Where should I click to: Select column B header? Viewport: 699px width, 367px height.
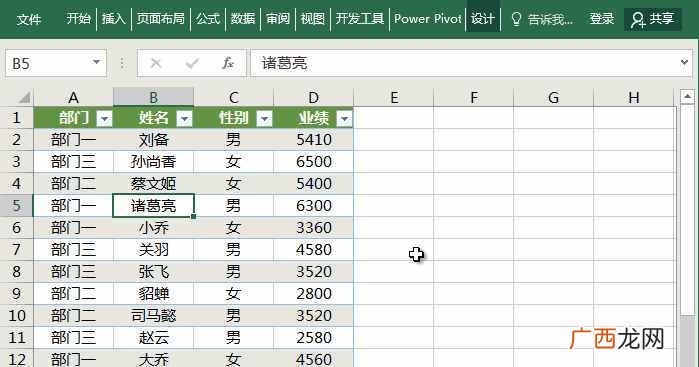pyautogui.click(x=153, y=97)
